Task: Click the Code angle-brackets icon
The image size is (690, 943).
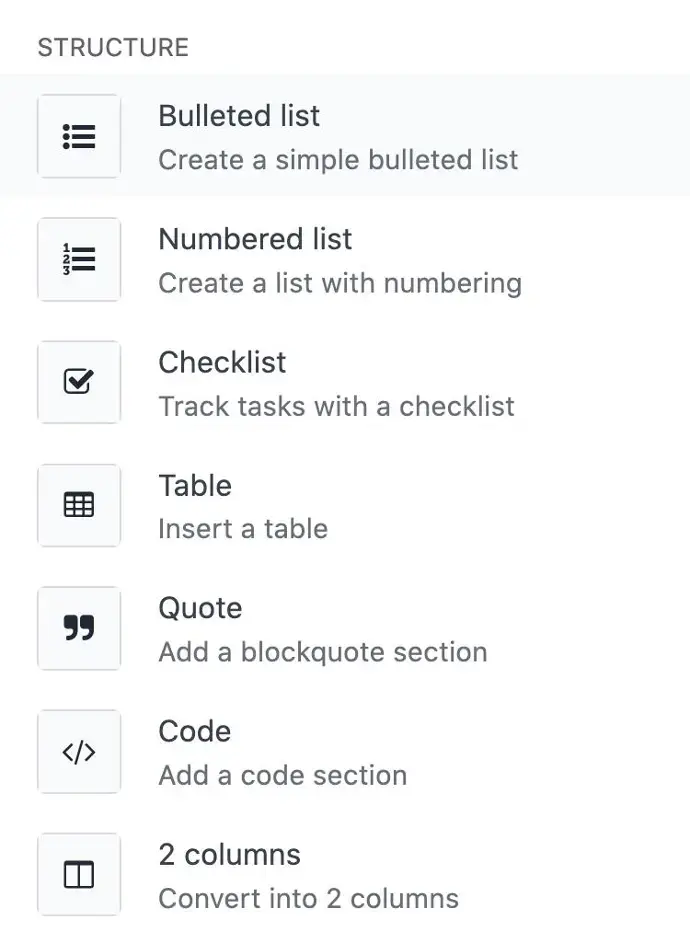Action: (79, 751)
